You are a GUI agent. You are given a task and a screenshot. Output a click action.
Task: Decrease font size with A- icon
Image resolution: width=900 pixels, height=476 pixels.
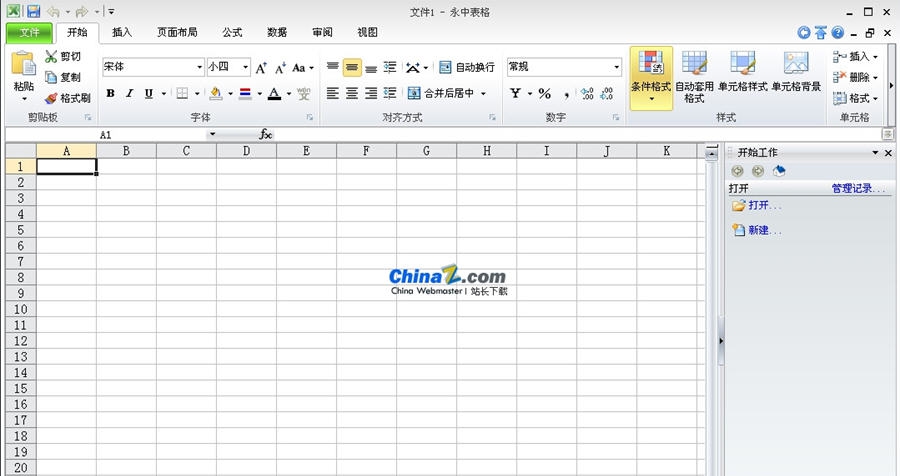point(280,68)
